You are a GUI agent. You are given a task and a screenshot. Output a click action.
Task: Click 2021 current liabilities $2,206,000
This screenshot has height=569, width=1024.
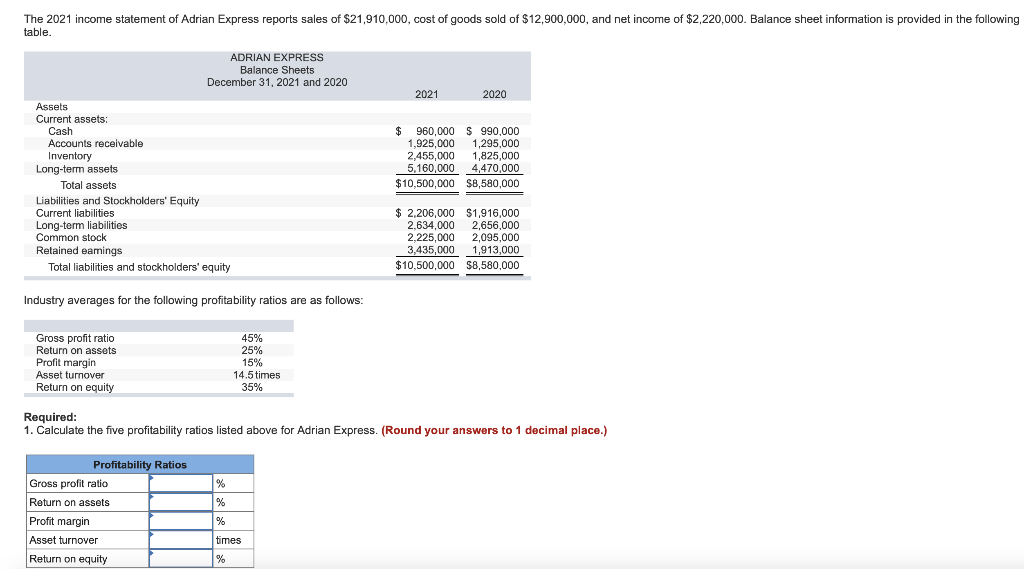click(425, 213)
